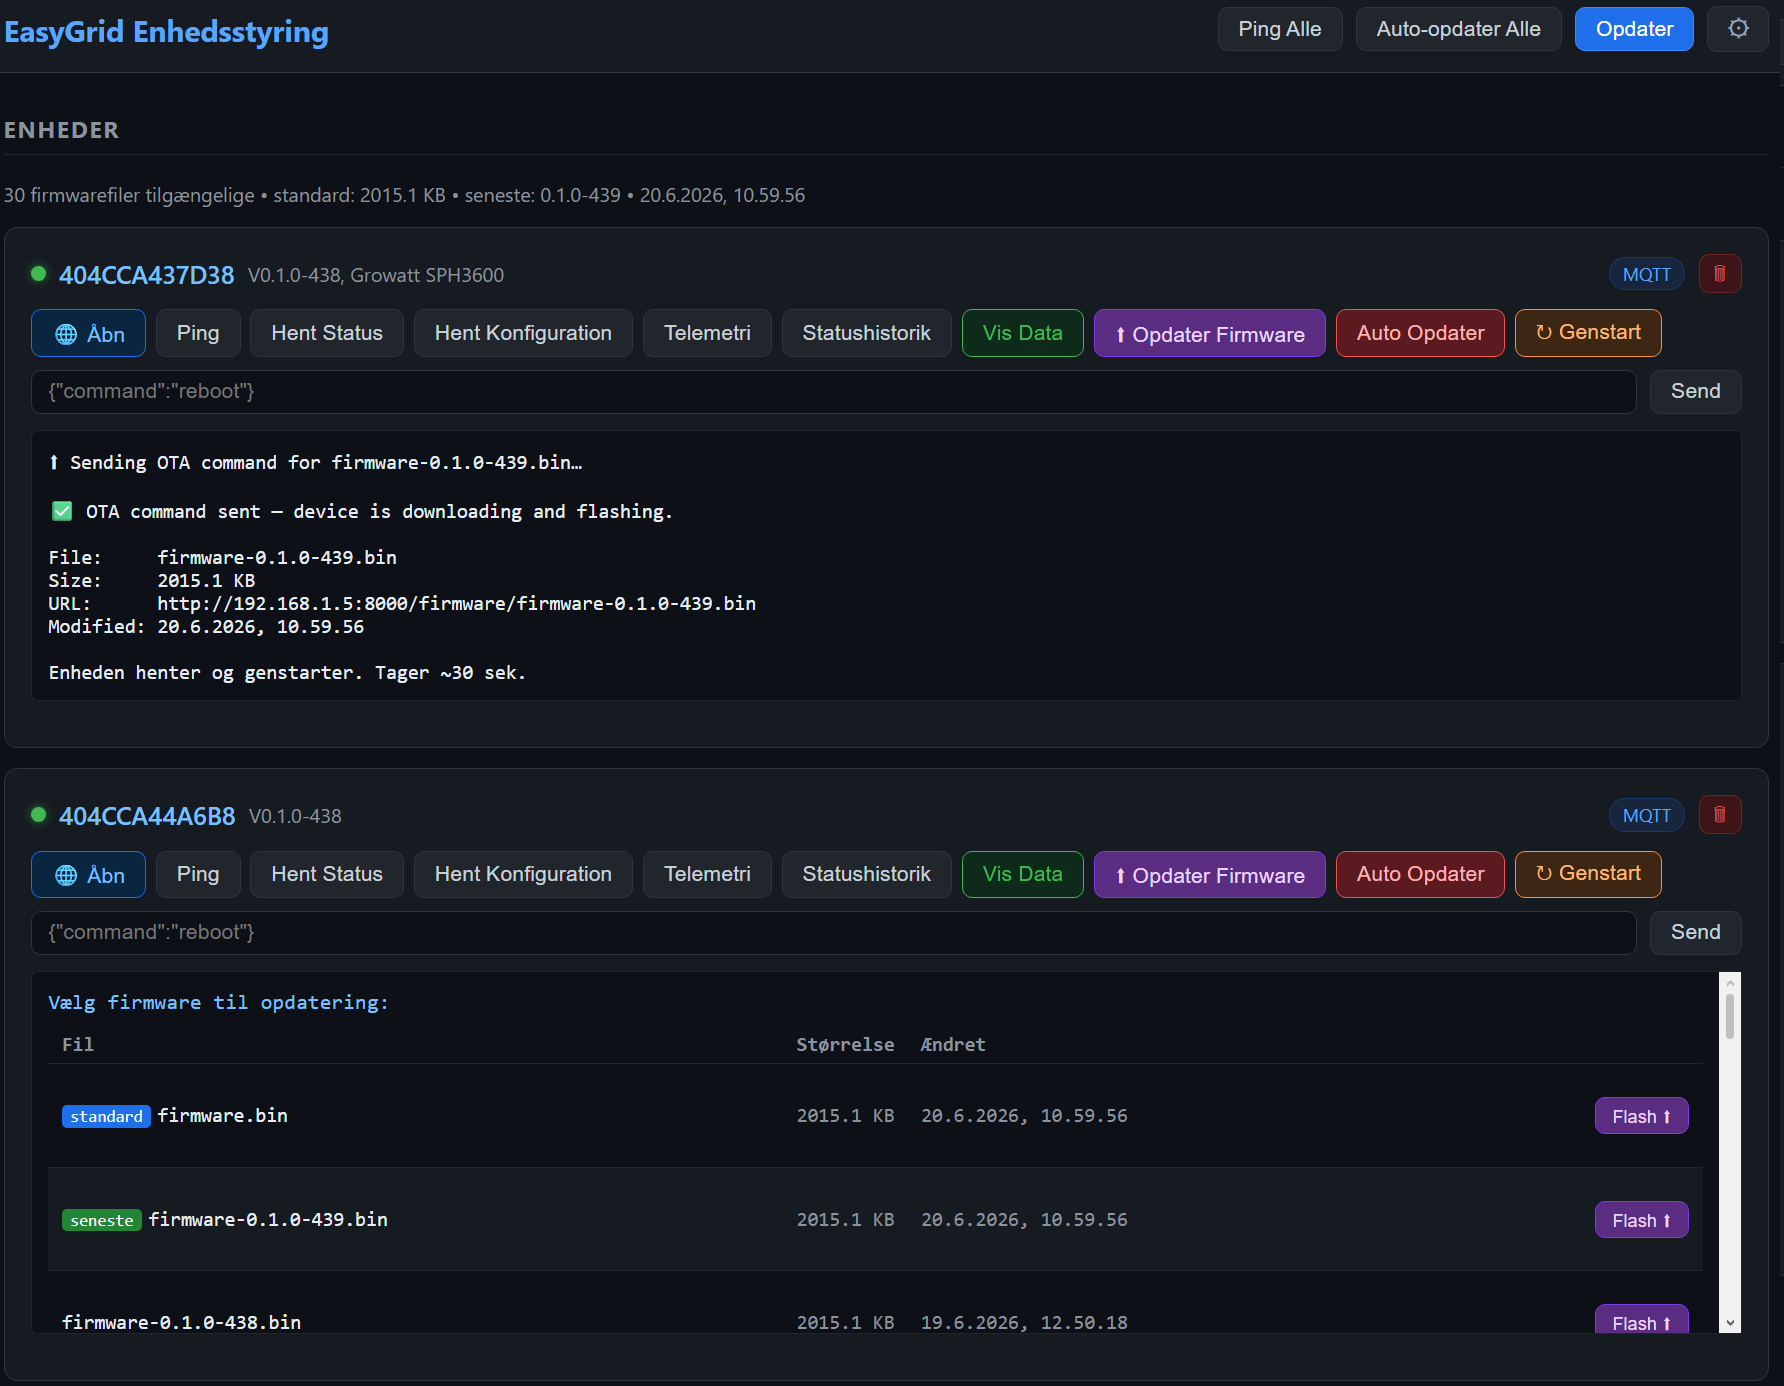
Task: Ping device 404CCA44A6B8
Action: click(198, 875)
